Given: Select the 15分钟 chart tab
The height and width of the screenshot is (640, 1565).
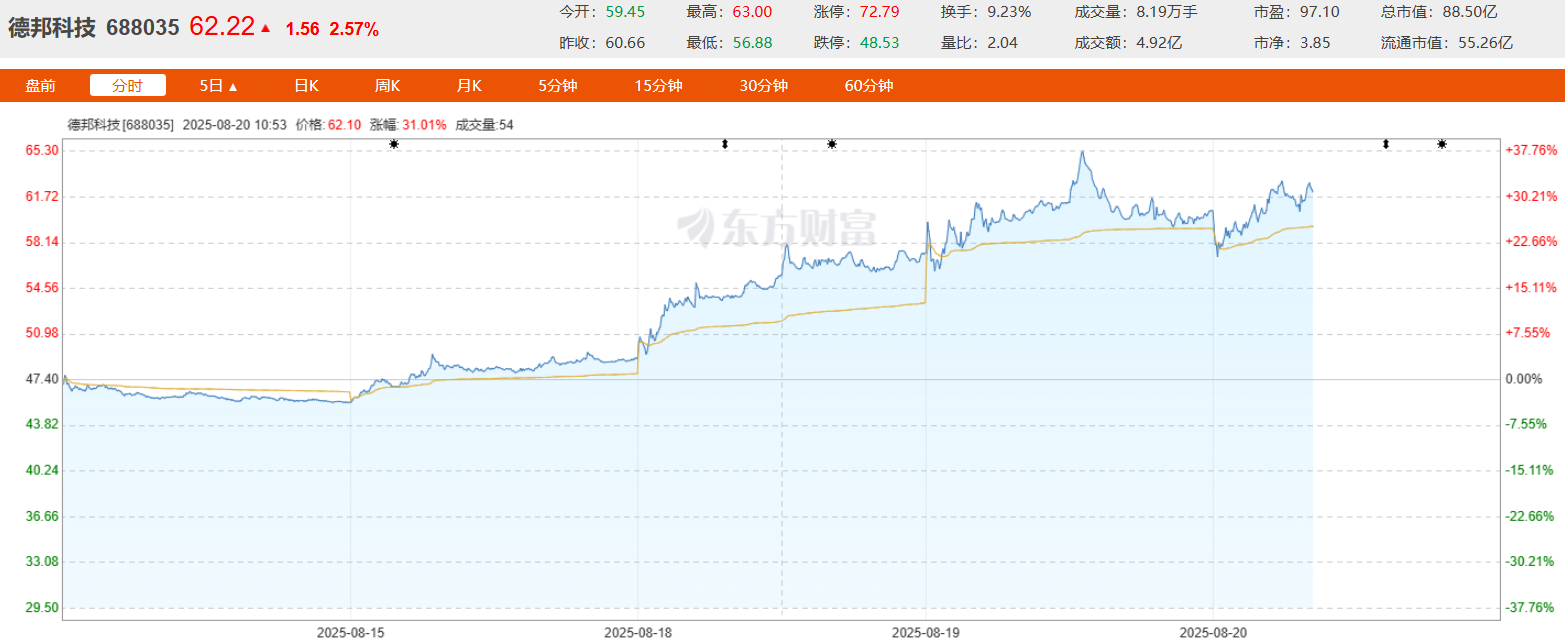Looking at the screenshot, I should click(659, 86).
